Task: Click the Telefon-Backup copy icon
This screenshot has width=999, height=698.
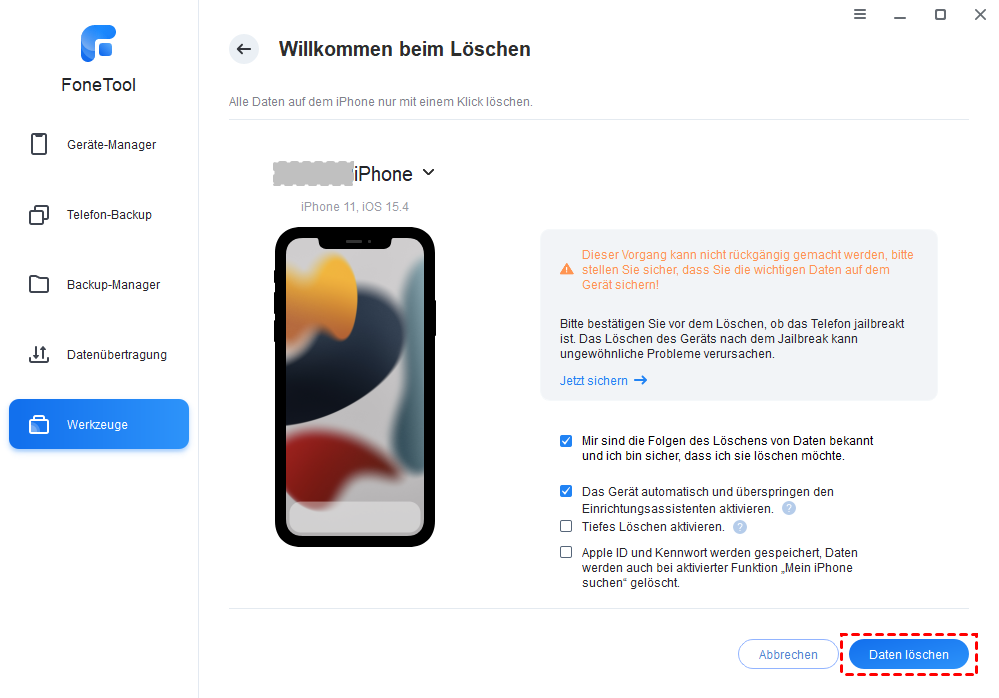Action: 39,215
